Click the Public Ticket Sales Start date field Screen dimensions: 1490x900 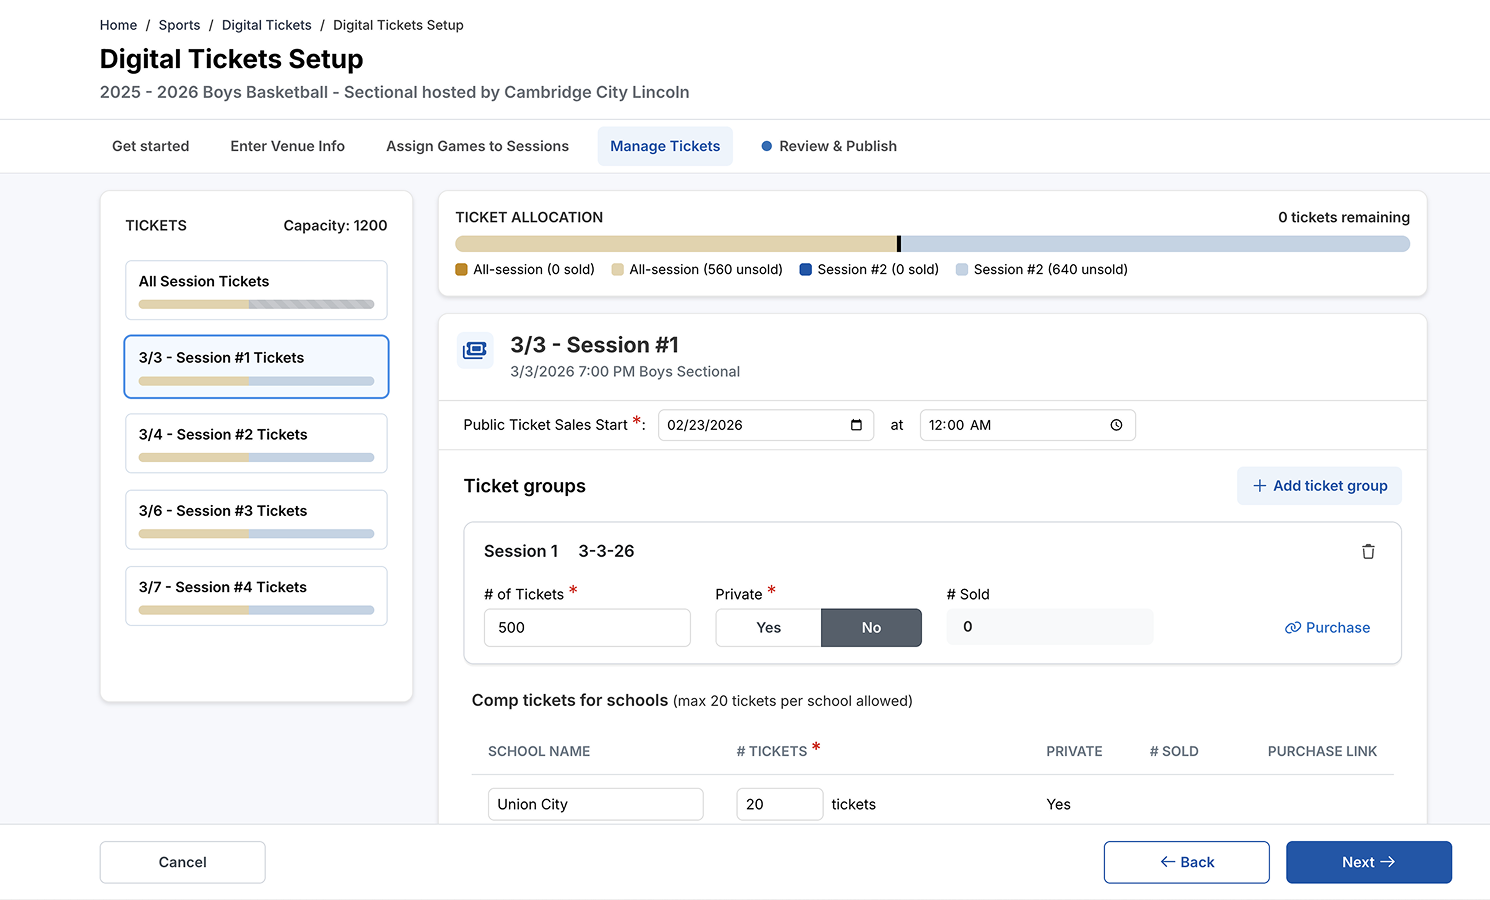(x=766, y=425)
